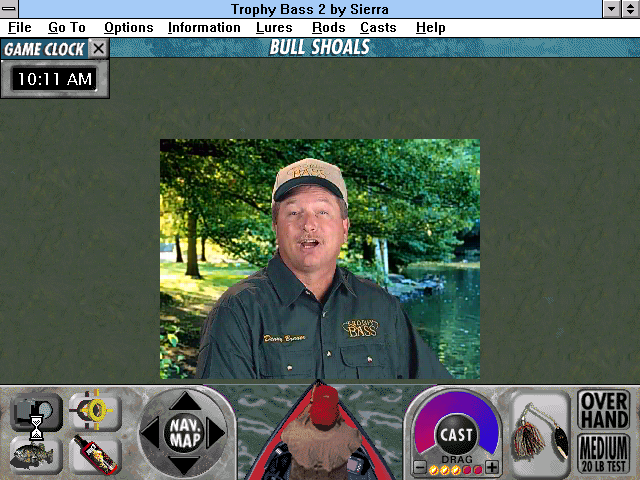
Task: Click the GAME CLOCK panel title
Action: (44, 49)
